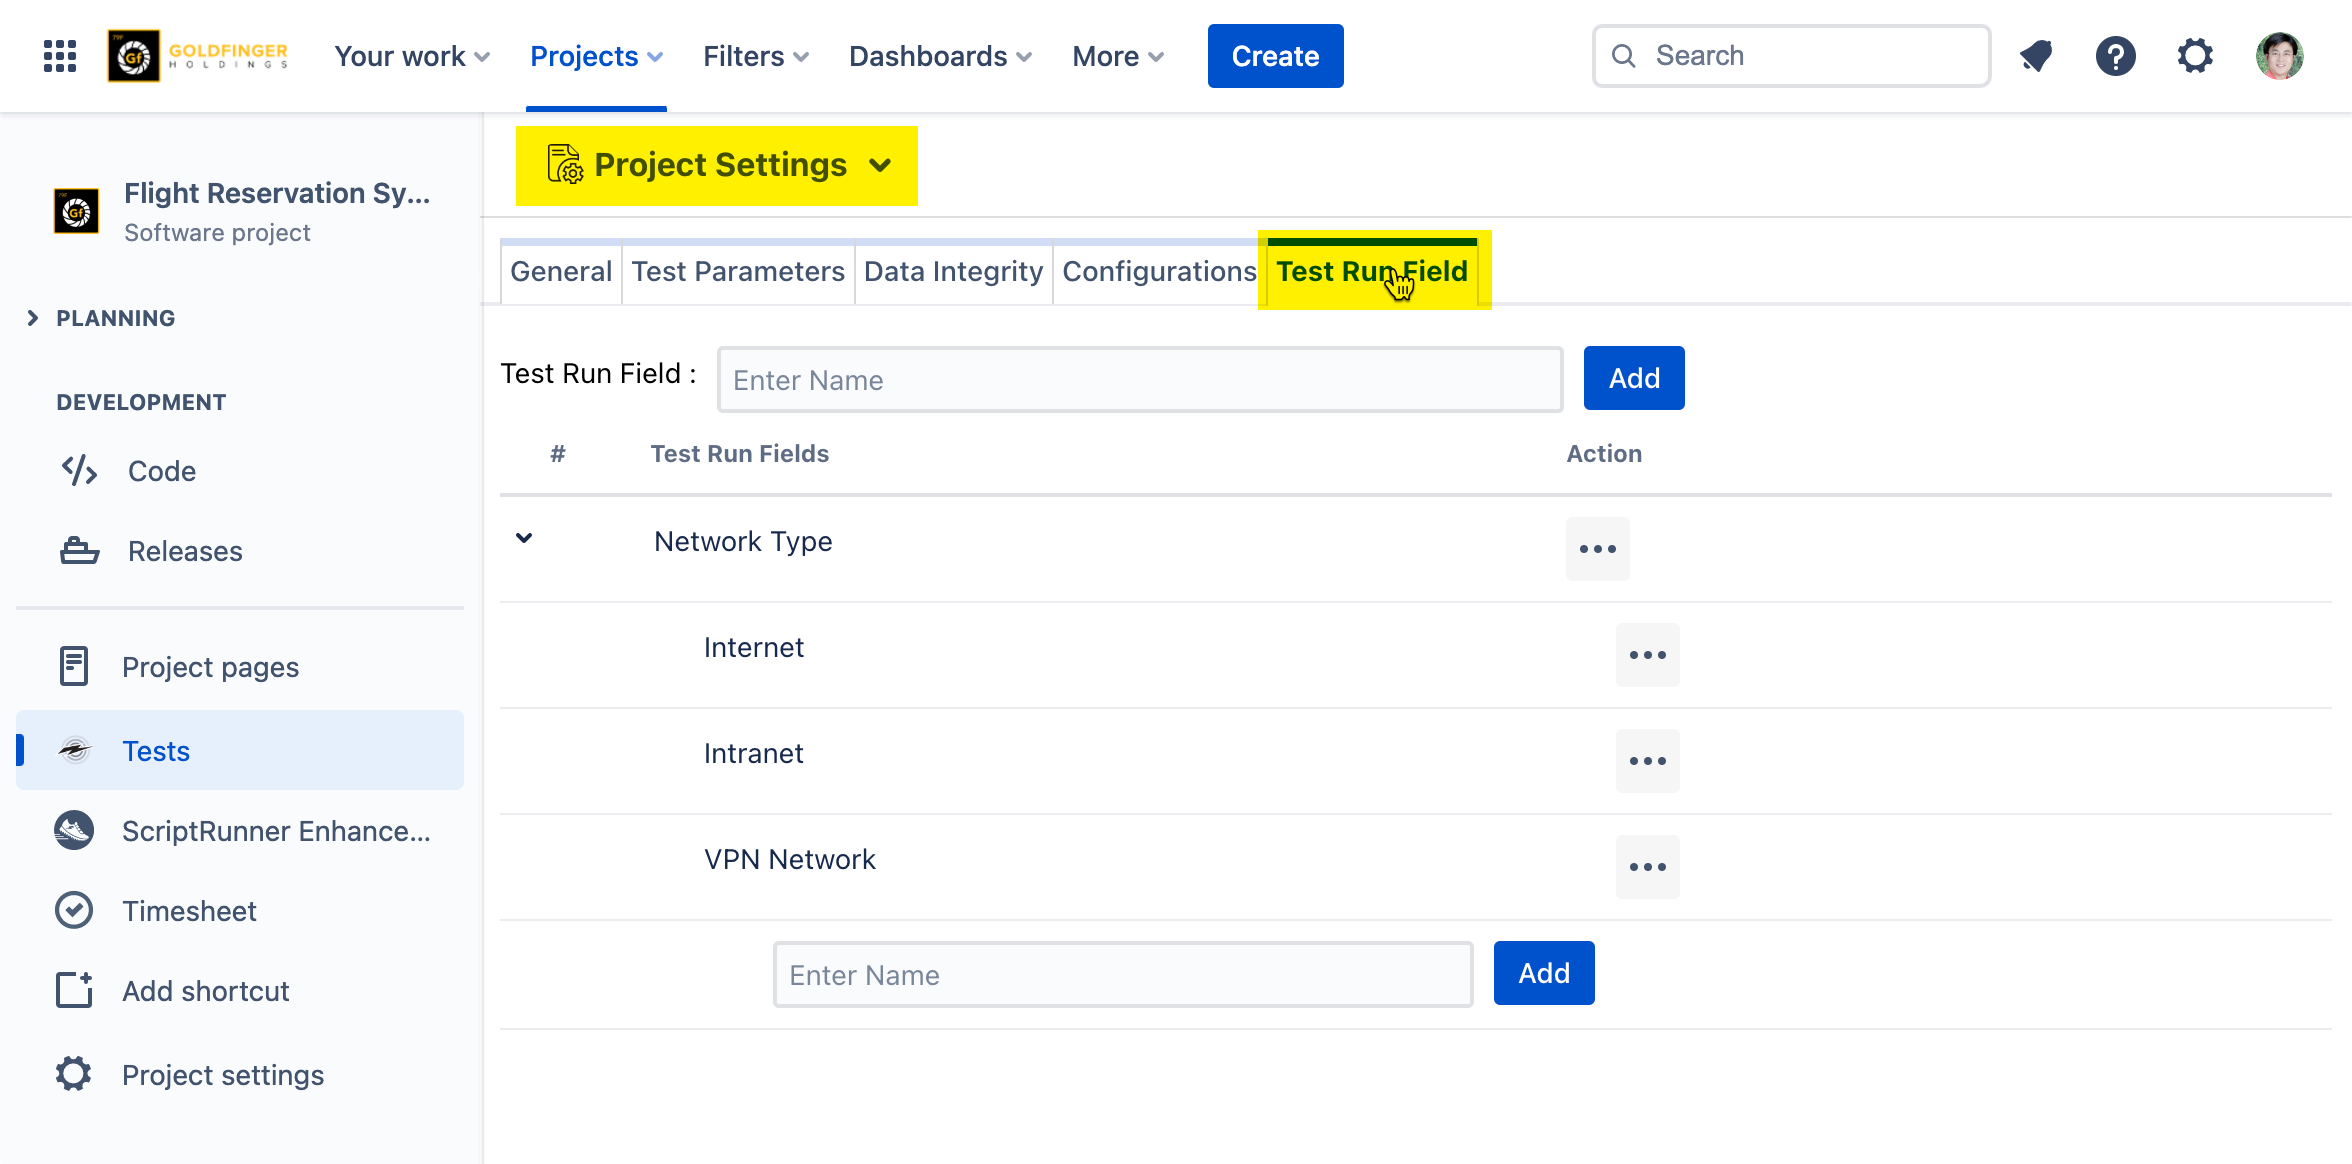Viewport: 2352px width, 1164px height.
Task: Click the settings gear in top bar
Action: pyautogui.click(x=2195, y=56)
